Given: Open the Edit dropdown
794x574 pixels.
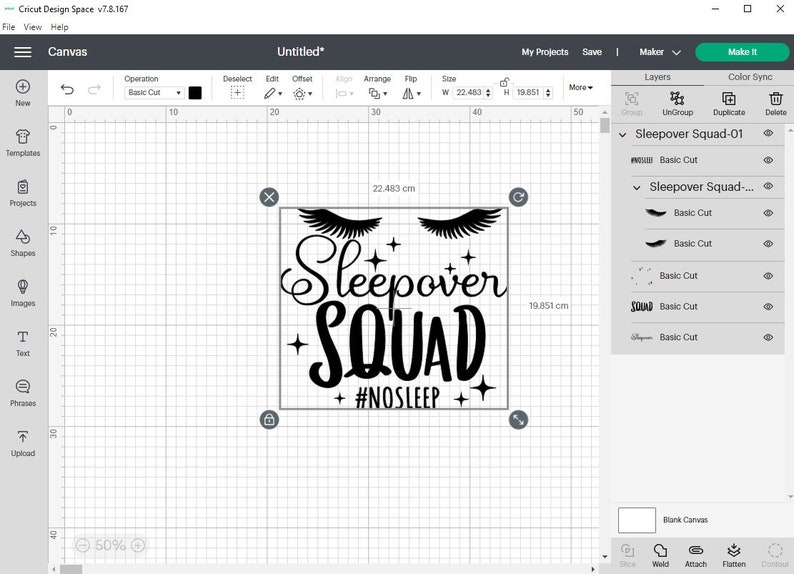Looking at the screenshot, I should coord(272,93).
